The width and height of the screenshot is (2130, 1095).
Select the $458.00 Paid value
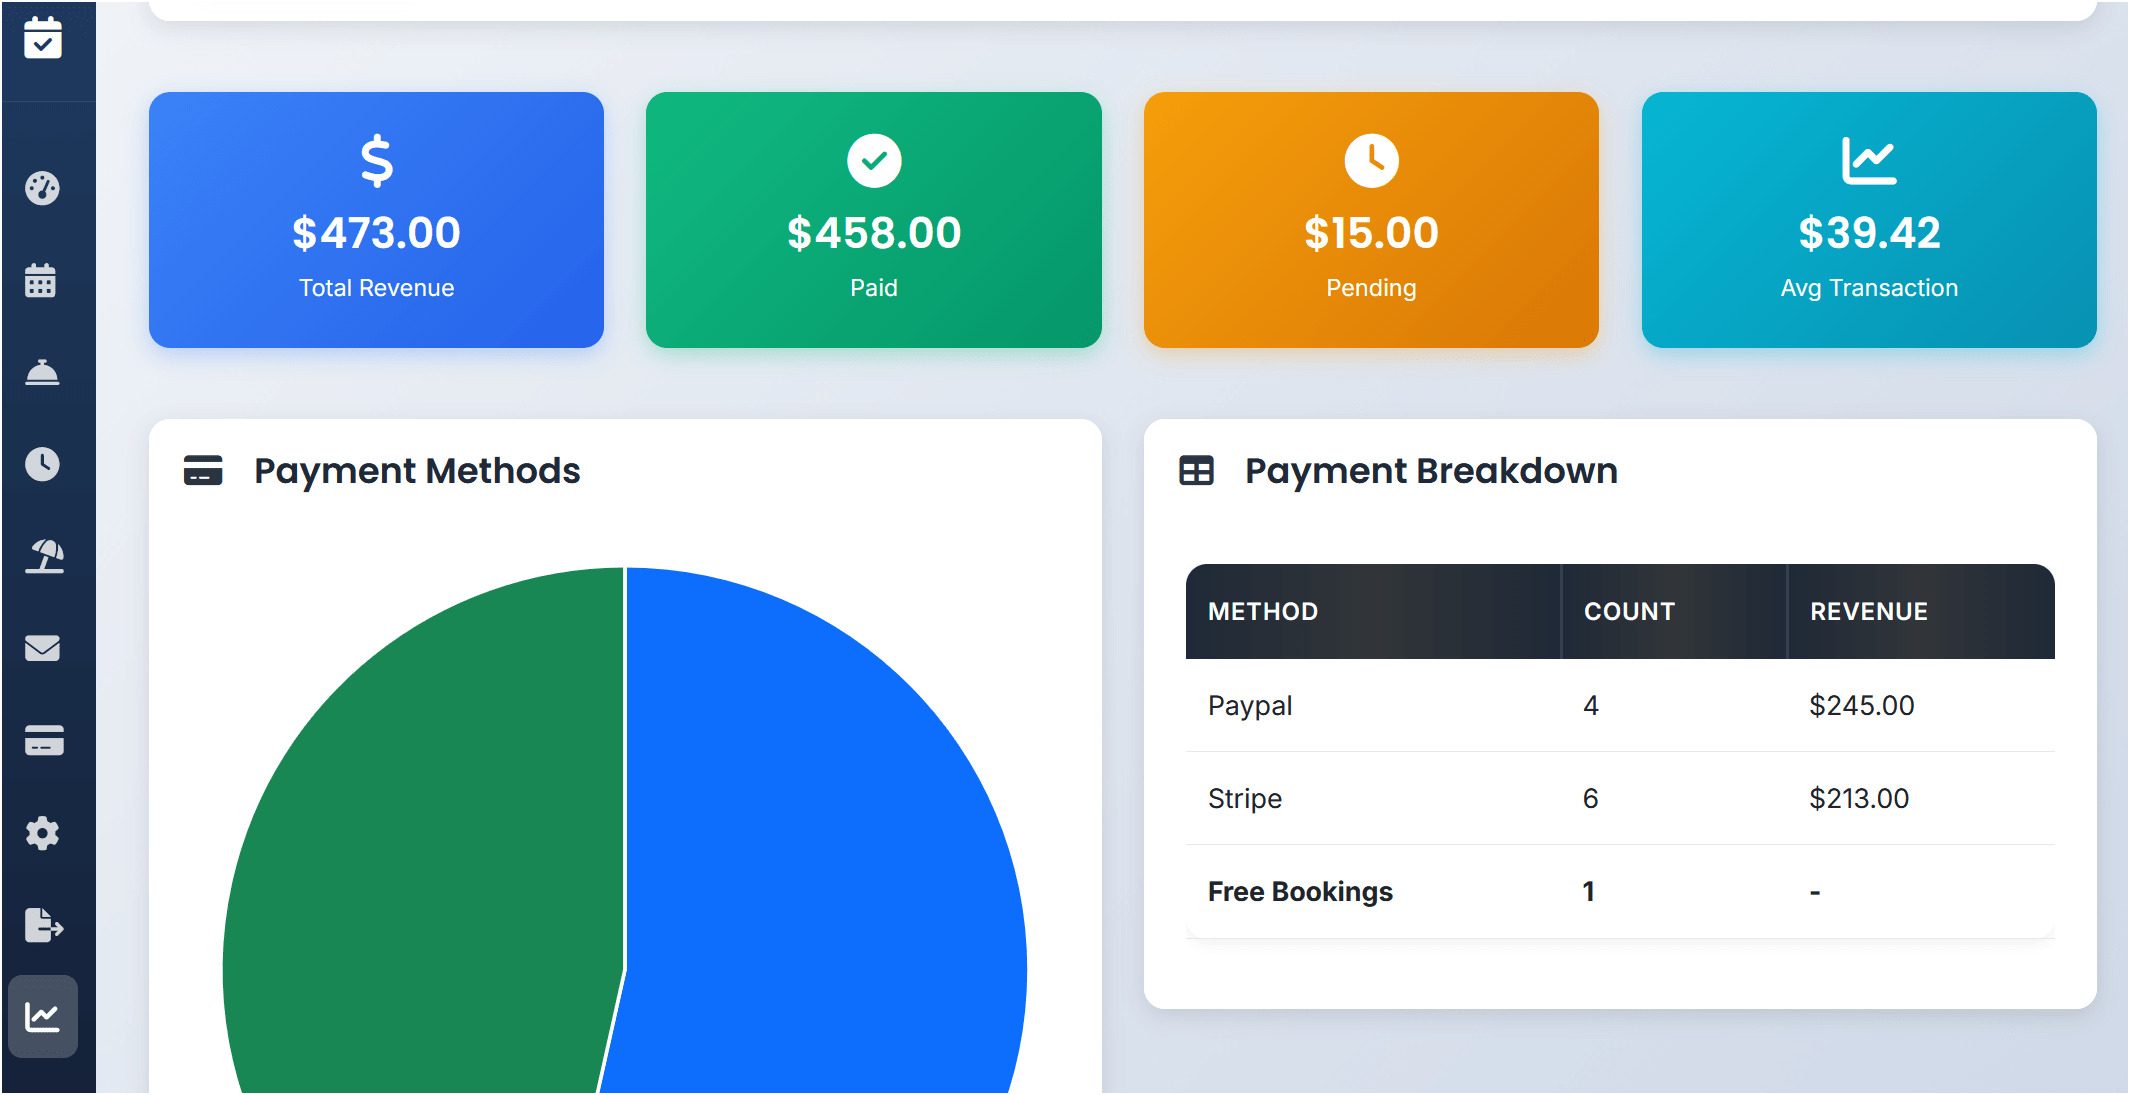[874, 233]
